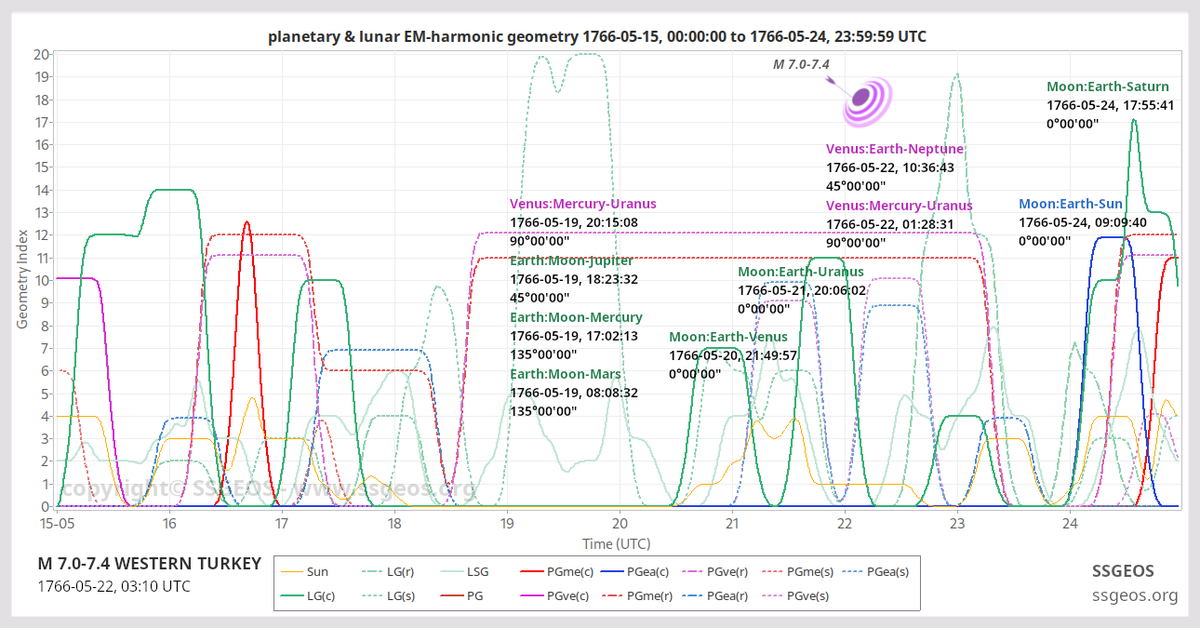Image resolution: width=1200 pixels, height=628 pixels.
Task: Click the solid green LG(c) legend line sample
Action: pos(292,596)
